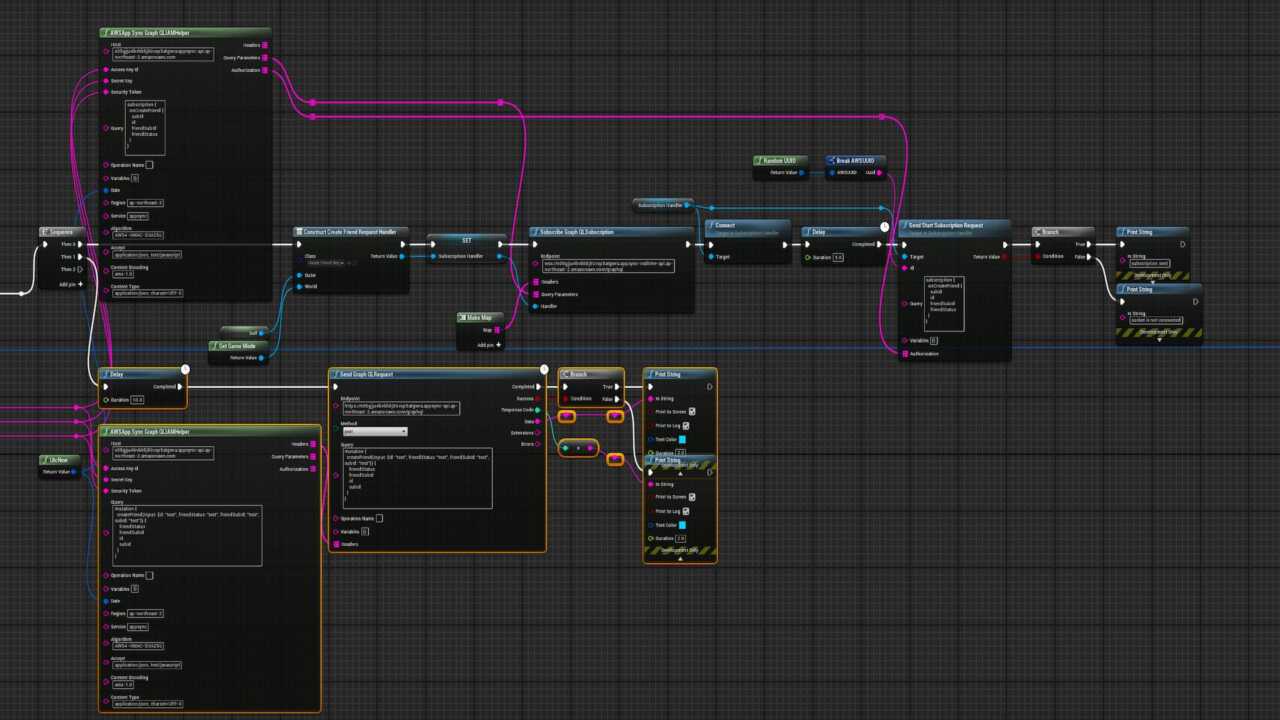Click Random UUID Return Value pin
The height and width of the screenshot is (720, 1280).
[802, 173]
